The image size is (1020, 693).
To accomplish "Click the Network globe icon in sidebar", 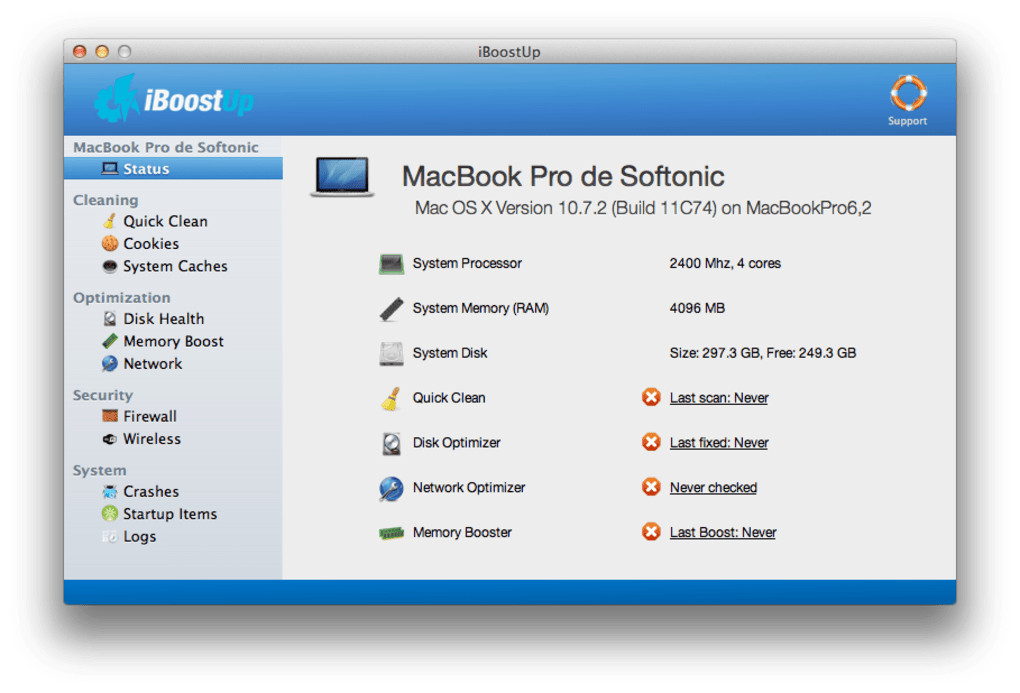I will coord(109,364).
